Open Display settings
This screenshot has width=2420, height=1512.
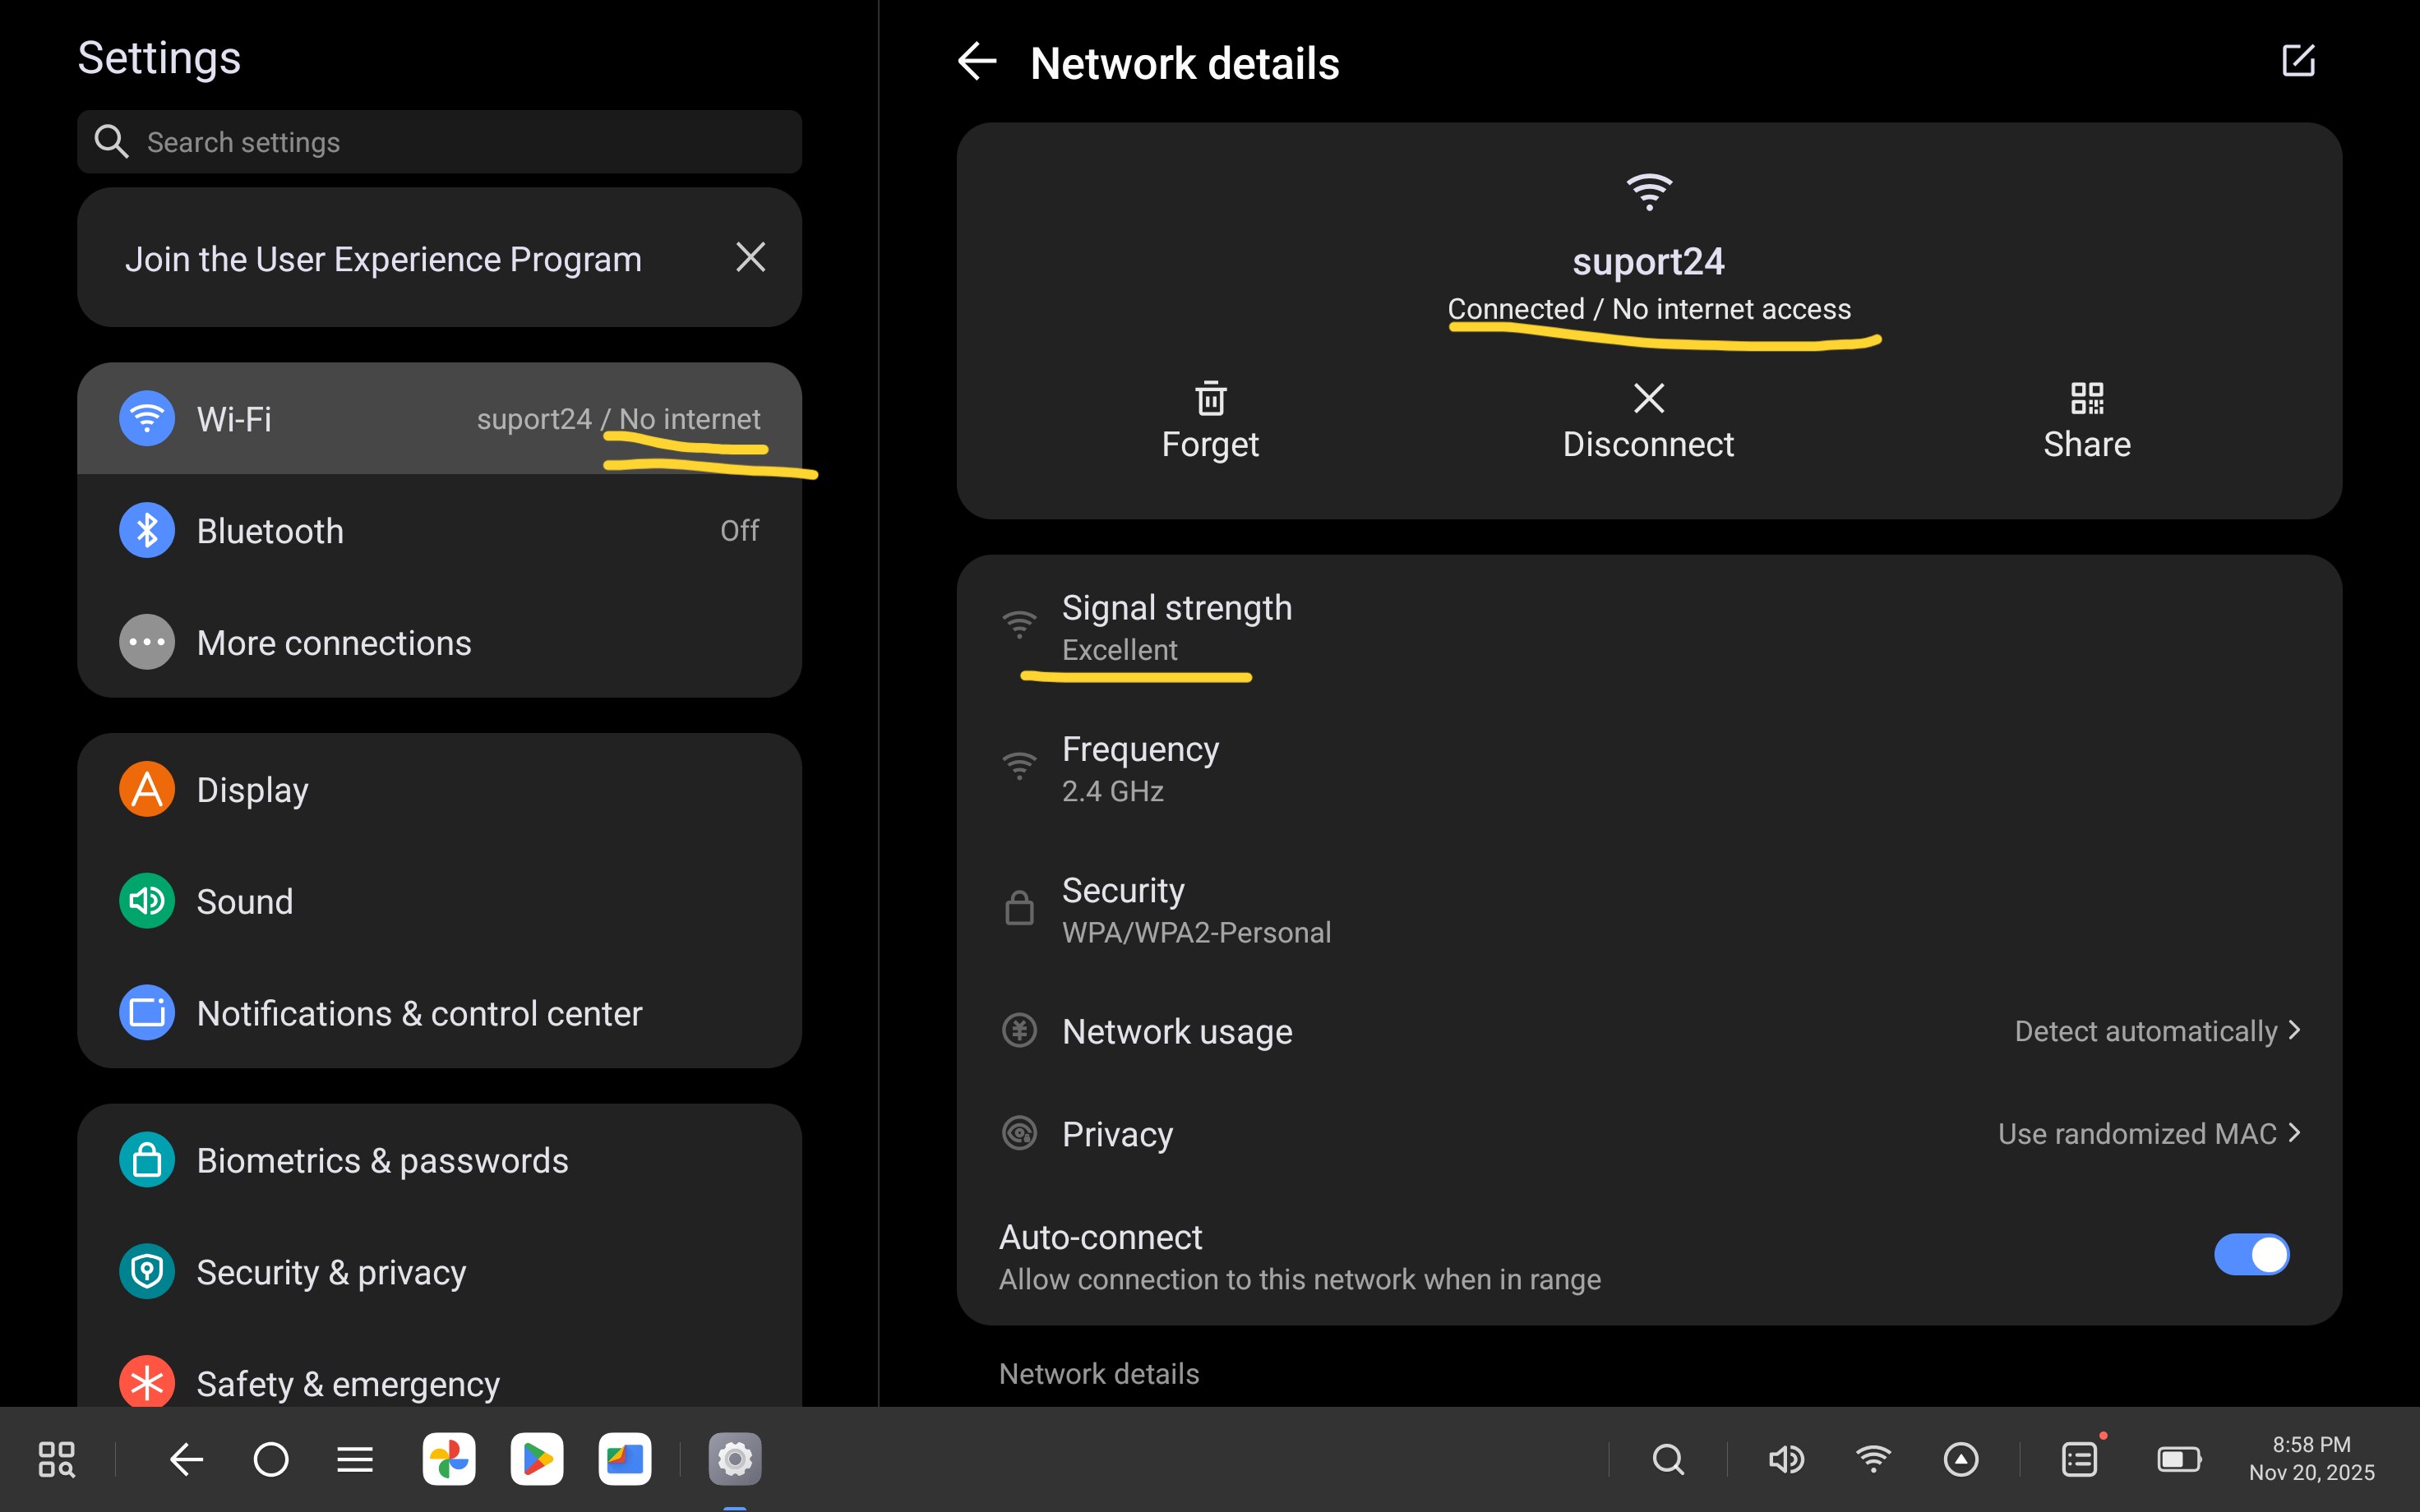pyautogui.click(x=439, y=789)
